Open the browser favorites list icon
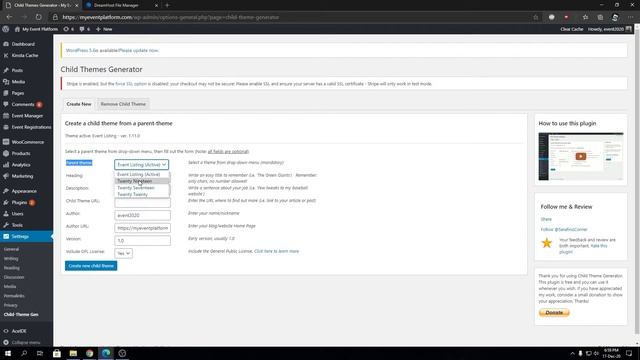This screenshot has width=640, height=360. click(585, 17)
